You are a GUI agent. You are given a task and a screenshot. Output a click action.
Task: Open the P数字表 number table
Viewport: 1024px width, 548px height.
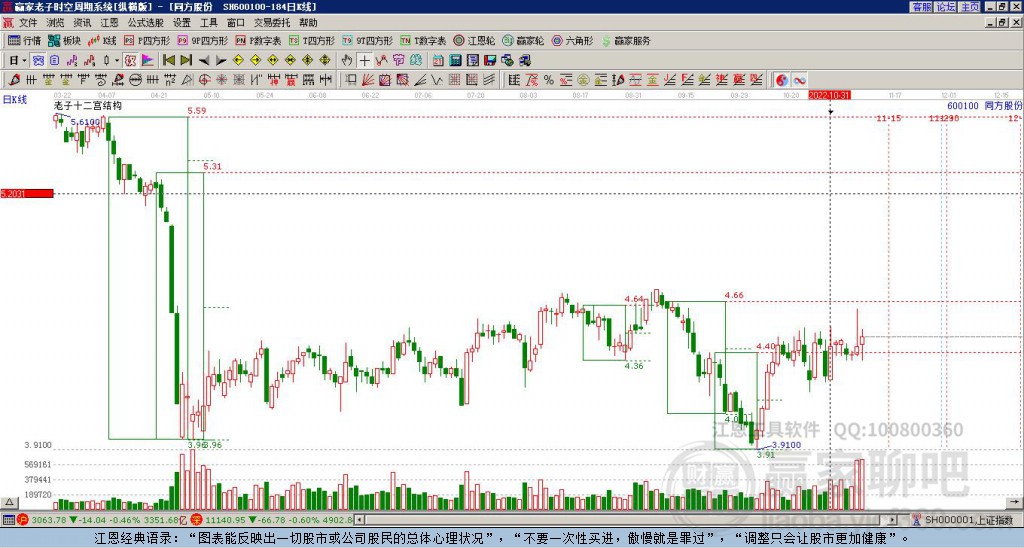point(258,40)
